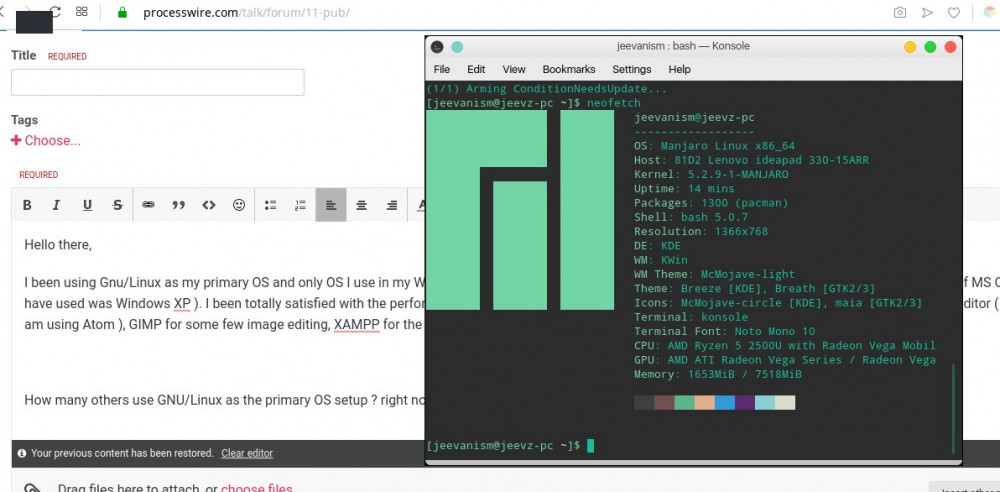Click the Clear editor link
Screen dimensions: 1000x492
[247, 453]
